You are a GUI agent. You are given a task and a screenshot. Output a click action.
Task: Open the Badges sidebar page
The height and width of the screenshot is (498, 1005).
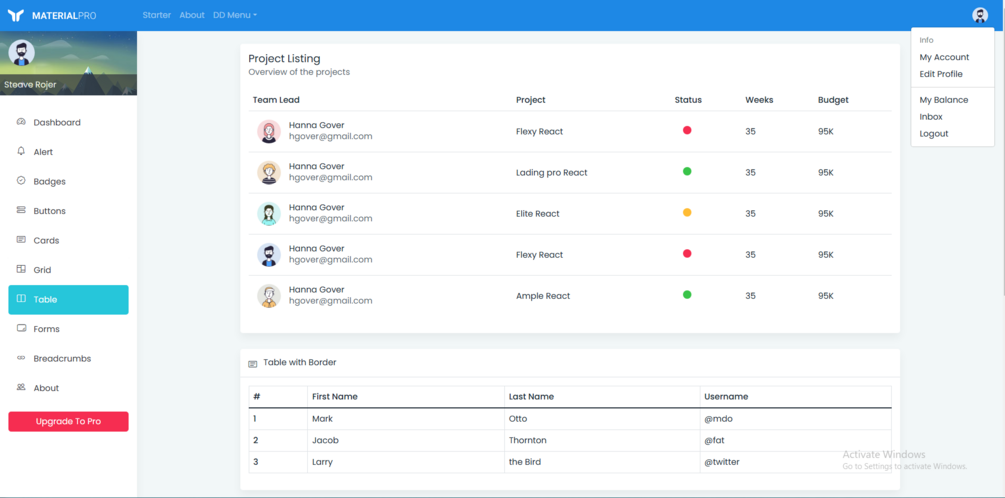(x=68, y=181)
